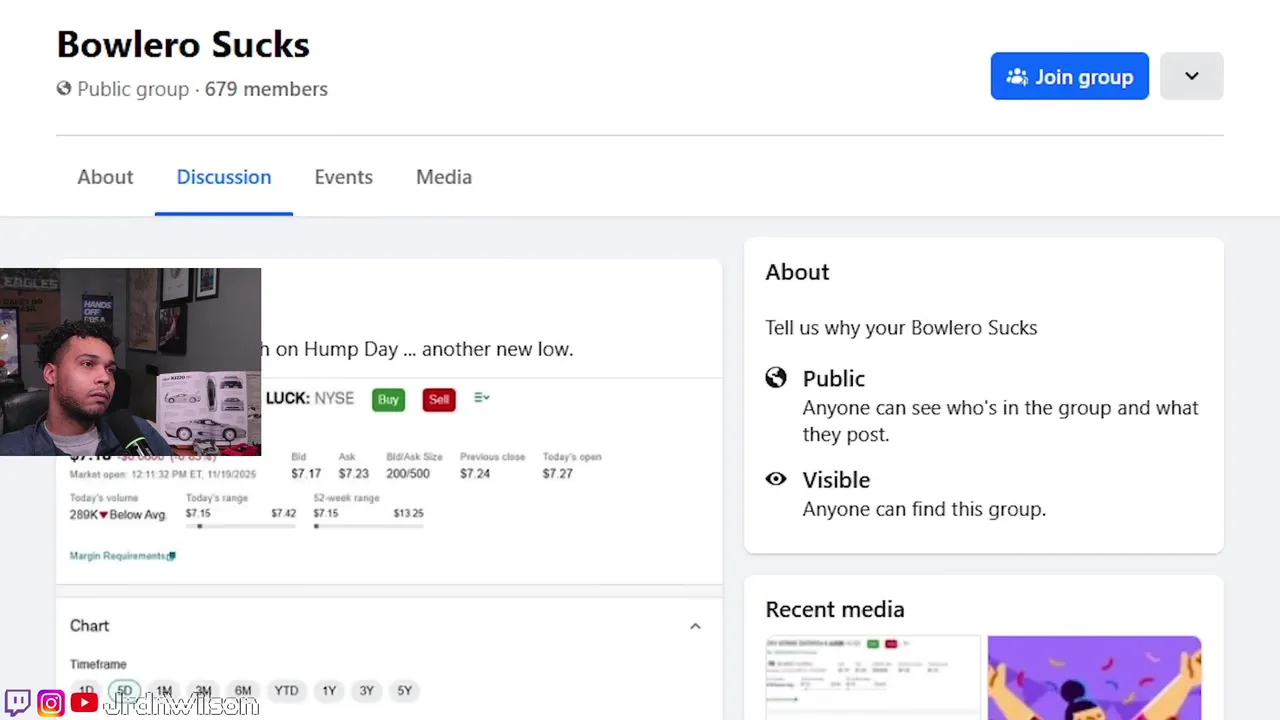The width and height of the screenshot is (1280, 720).
Task: Click the webcam overlay video
Action: (130, 362)
